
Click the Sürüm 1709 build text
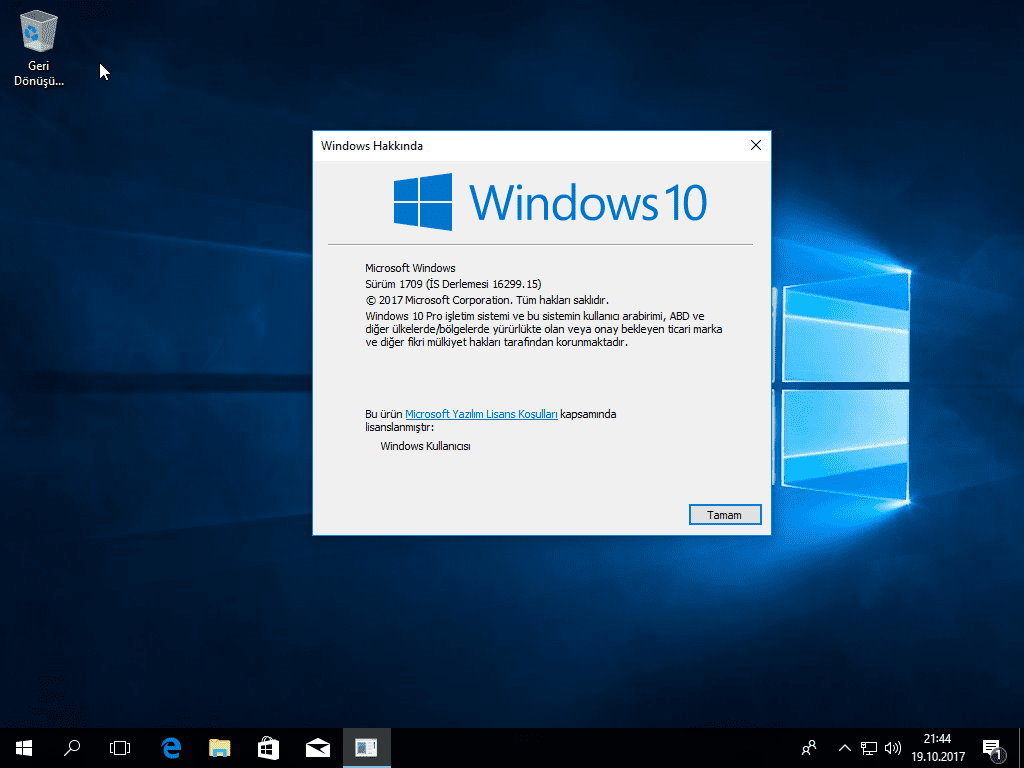coord(453,284)
